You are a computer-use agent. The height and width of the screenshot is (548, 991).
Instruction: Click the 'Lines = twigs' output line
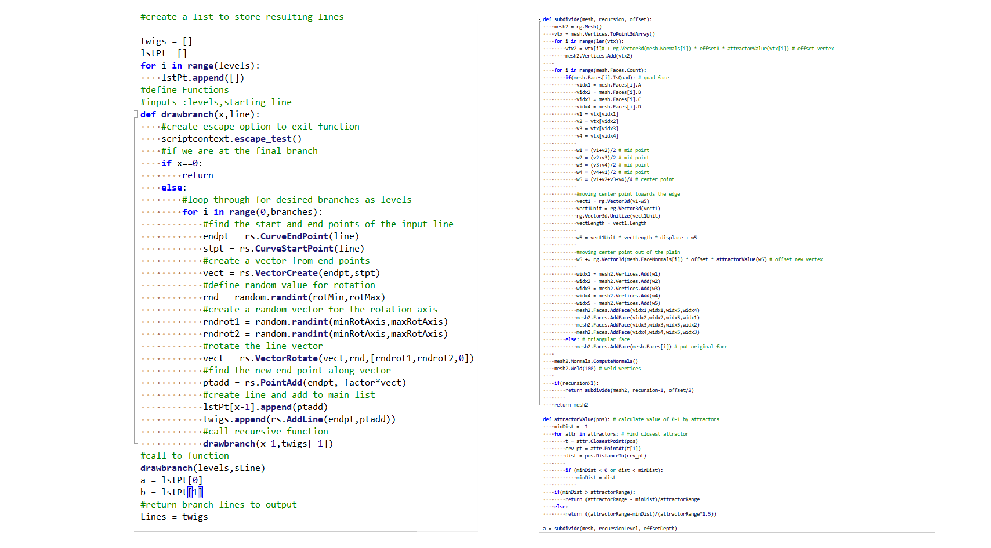coord(174,517)
